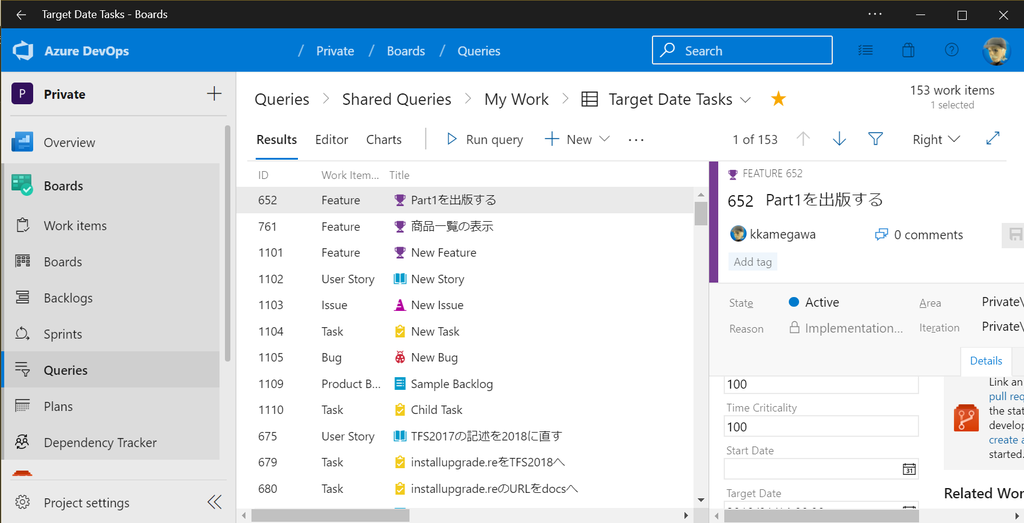This screenshot has width=1024, height=523.
Task: Go to previous work item with up arrow
Action: 803,138
